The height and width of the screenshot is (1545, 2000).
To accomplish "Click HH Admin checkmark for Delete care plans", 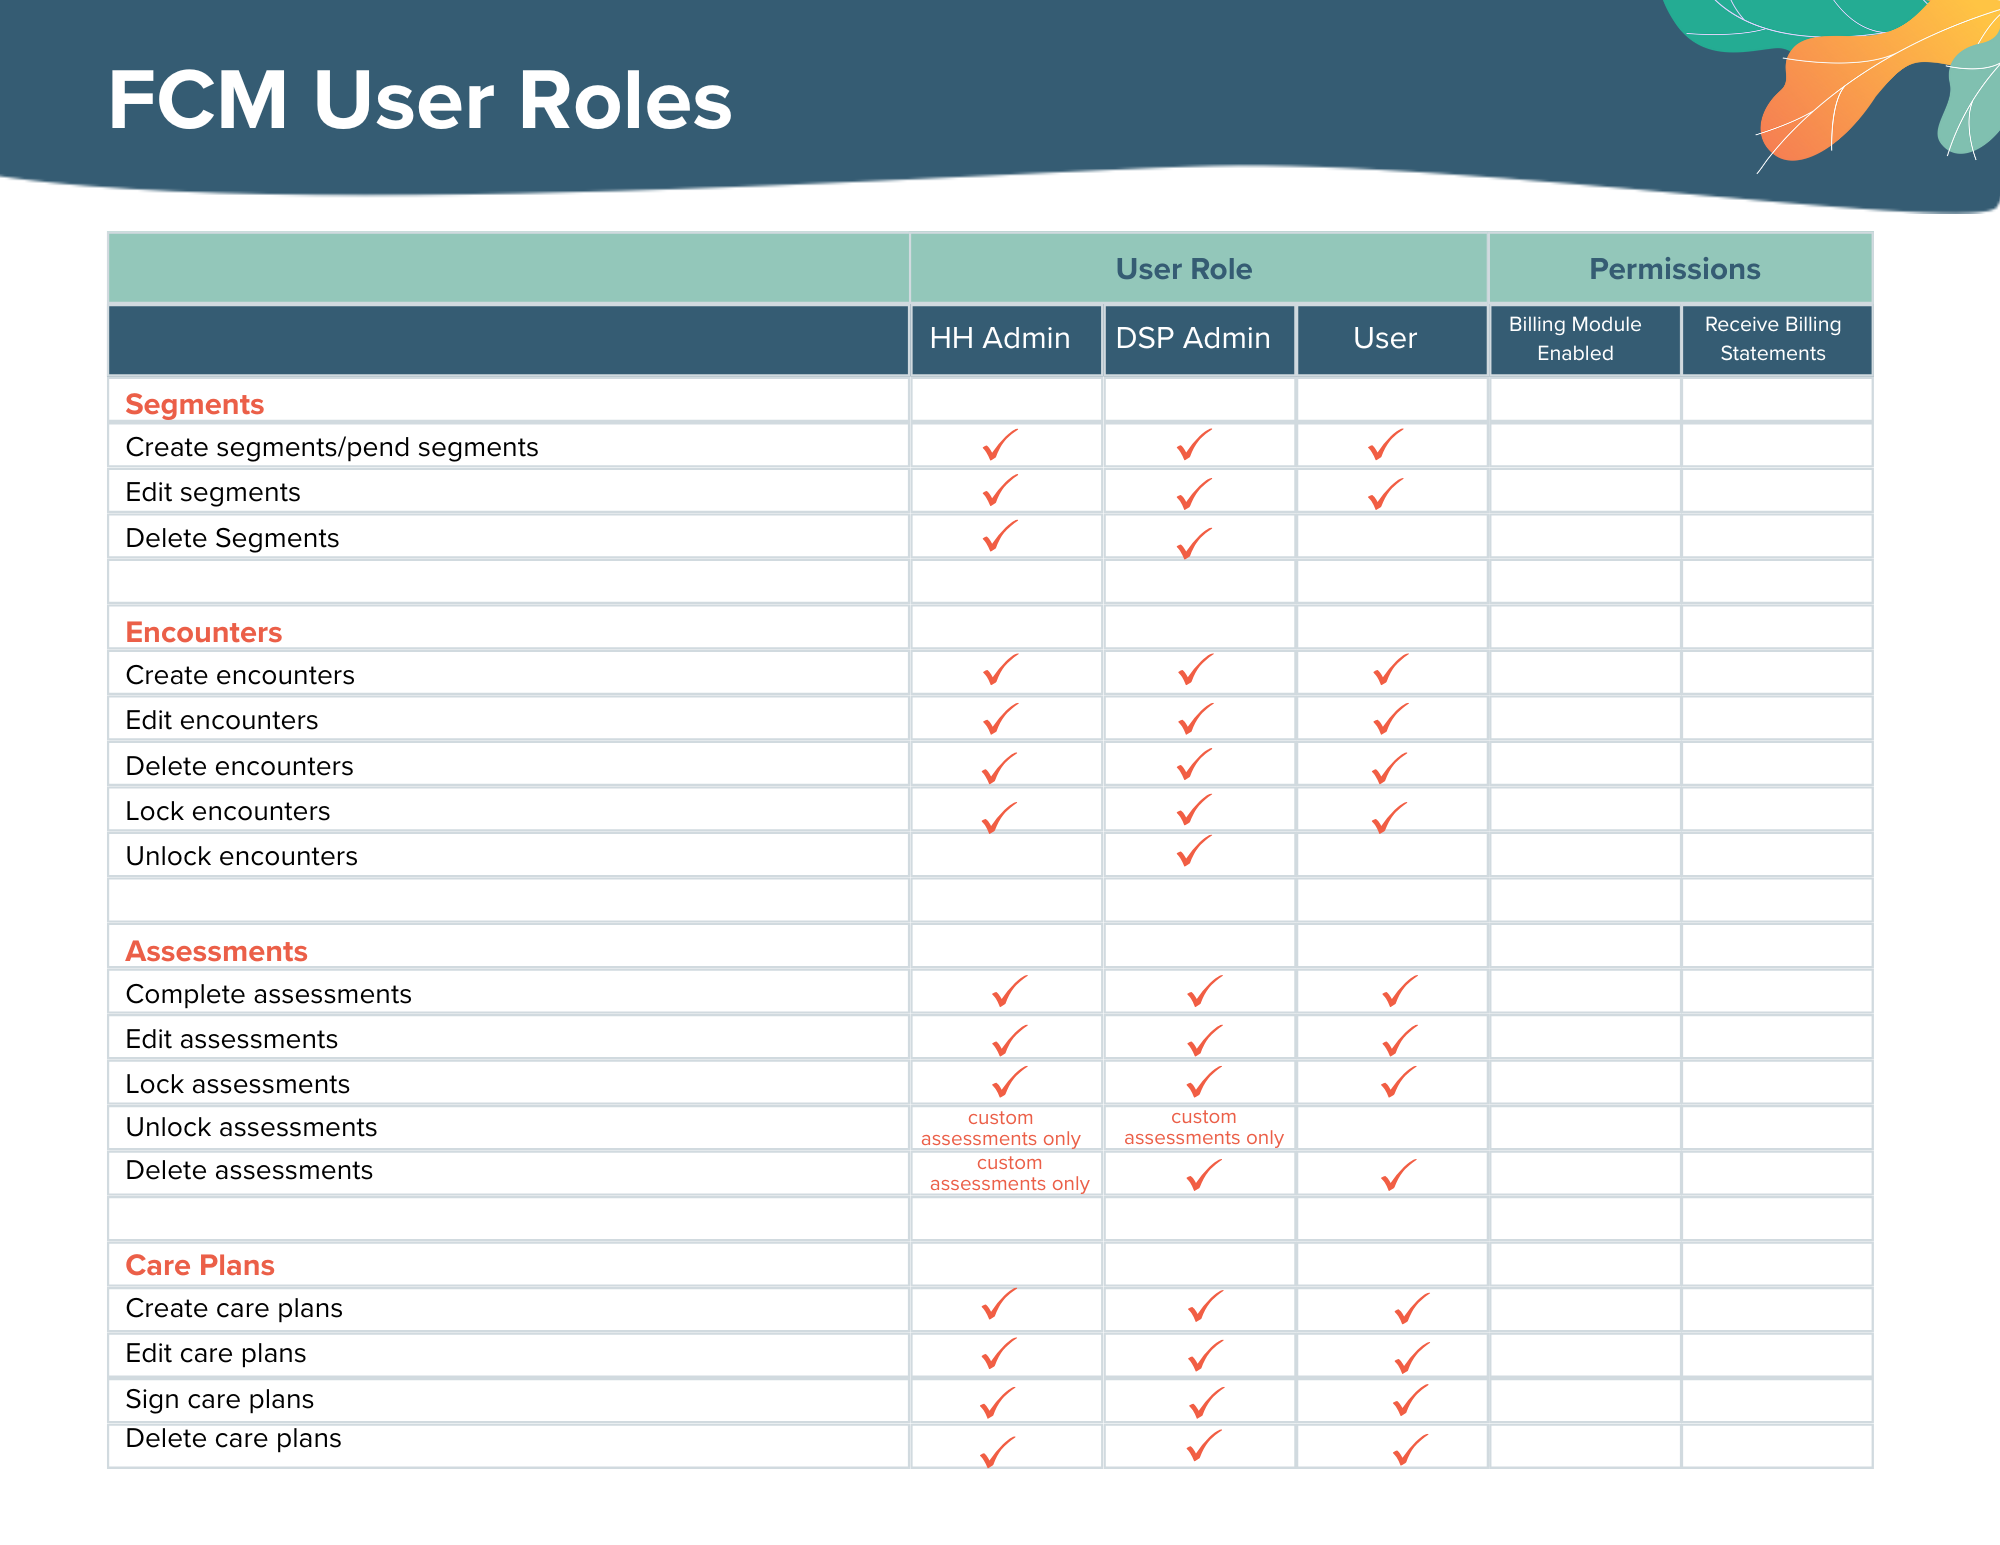I will coord(997,1452).
